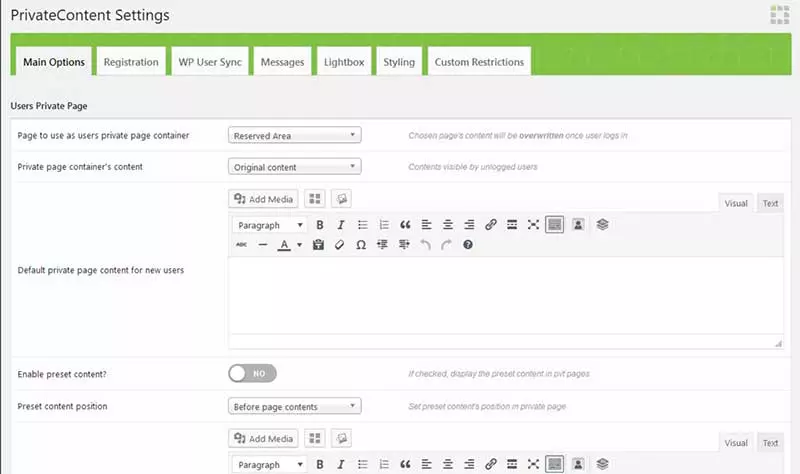
Task: Select the Main Options tab
Action: tap(54, 62)
